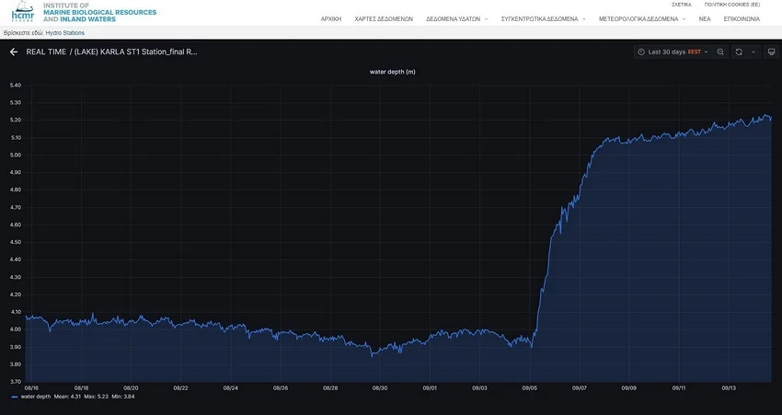Open the ΧΑΡΤΕΣ ΔΕΔΟΜΕΝΩΝ menu item

(x=384, y=19)
